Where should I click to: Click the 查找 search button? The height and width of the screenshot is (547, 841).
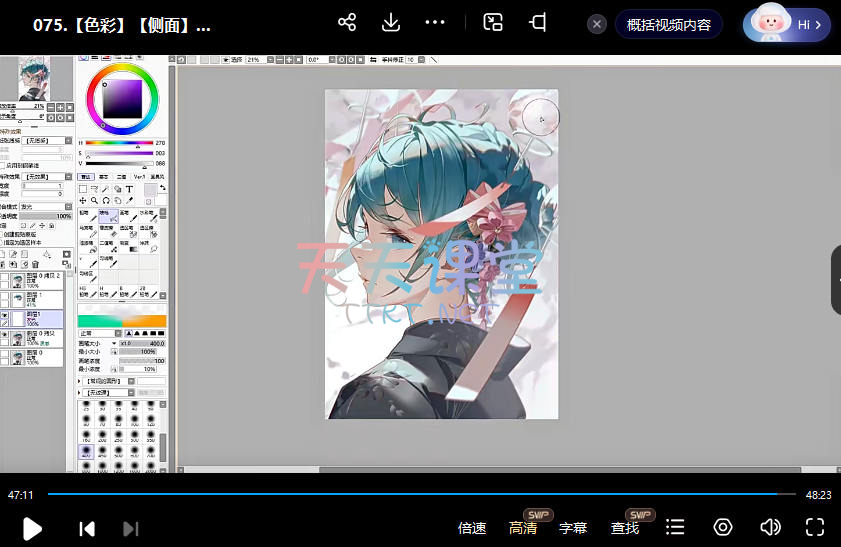click(x=625, y=528)
